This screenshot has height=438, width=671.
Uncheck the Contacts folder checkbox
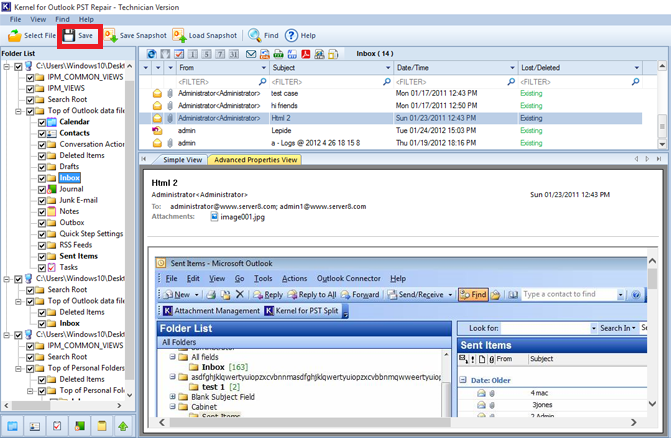point(42,133)
